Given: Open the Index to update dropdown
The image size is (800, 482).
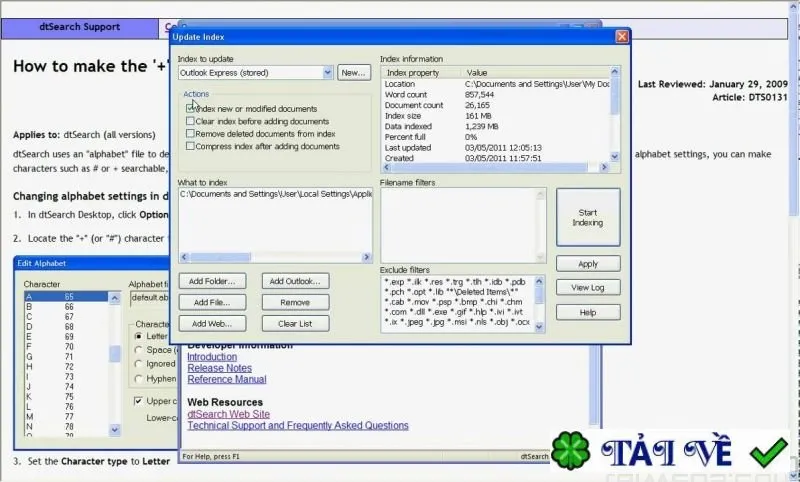Looking at the screenshot, I should point(328,73).
